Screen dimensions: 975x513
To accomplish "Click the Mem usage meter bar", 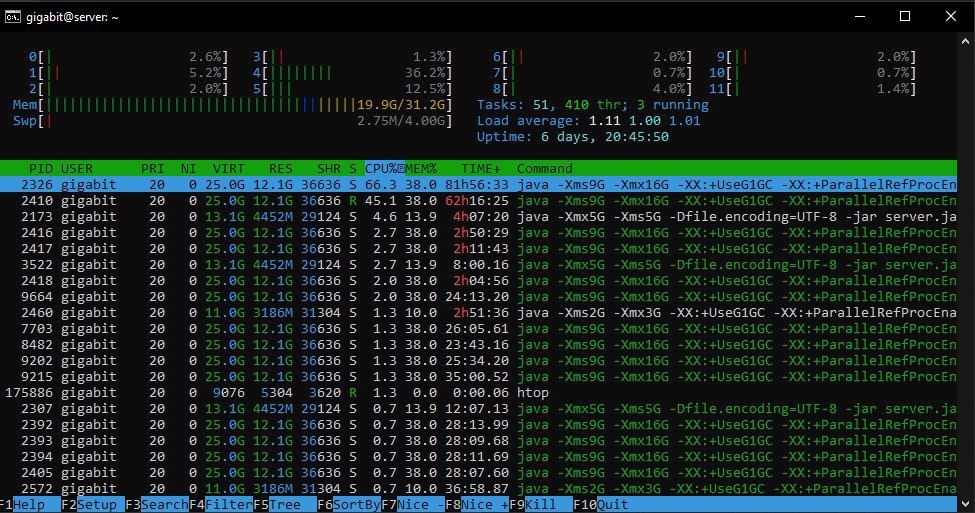I will click(x=233, y=105).
